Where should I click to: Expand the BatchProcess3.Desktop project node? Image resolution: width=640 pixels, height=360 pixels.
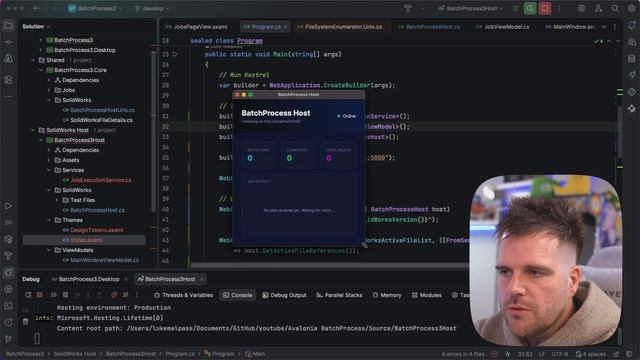41,50
